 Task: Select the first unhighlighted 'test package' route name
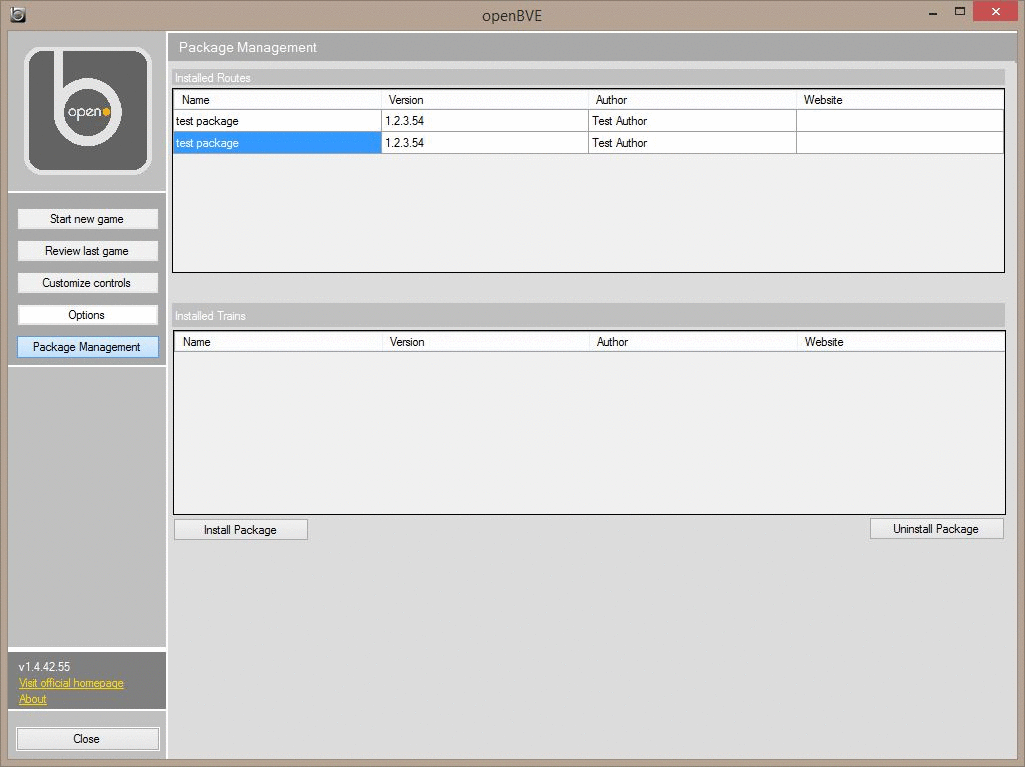[277, 121]
